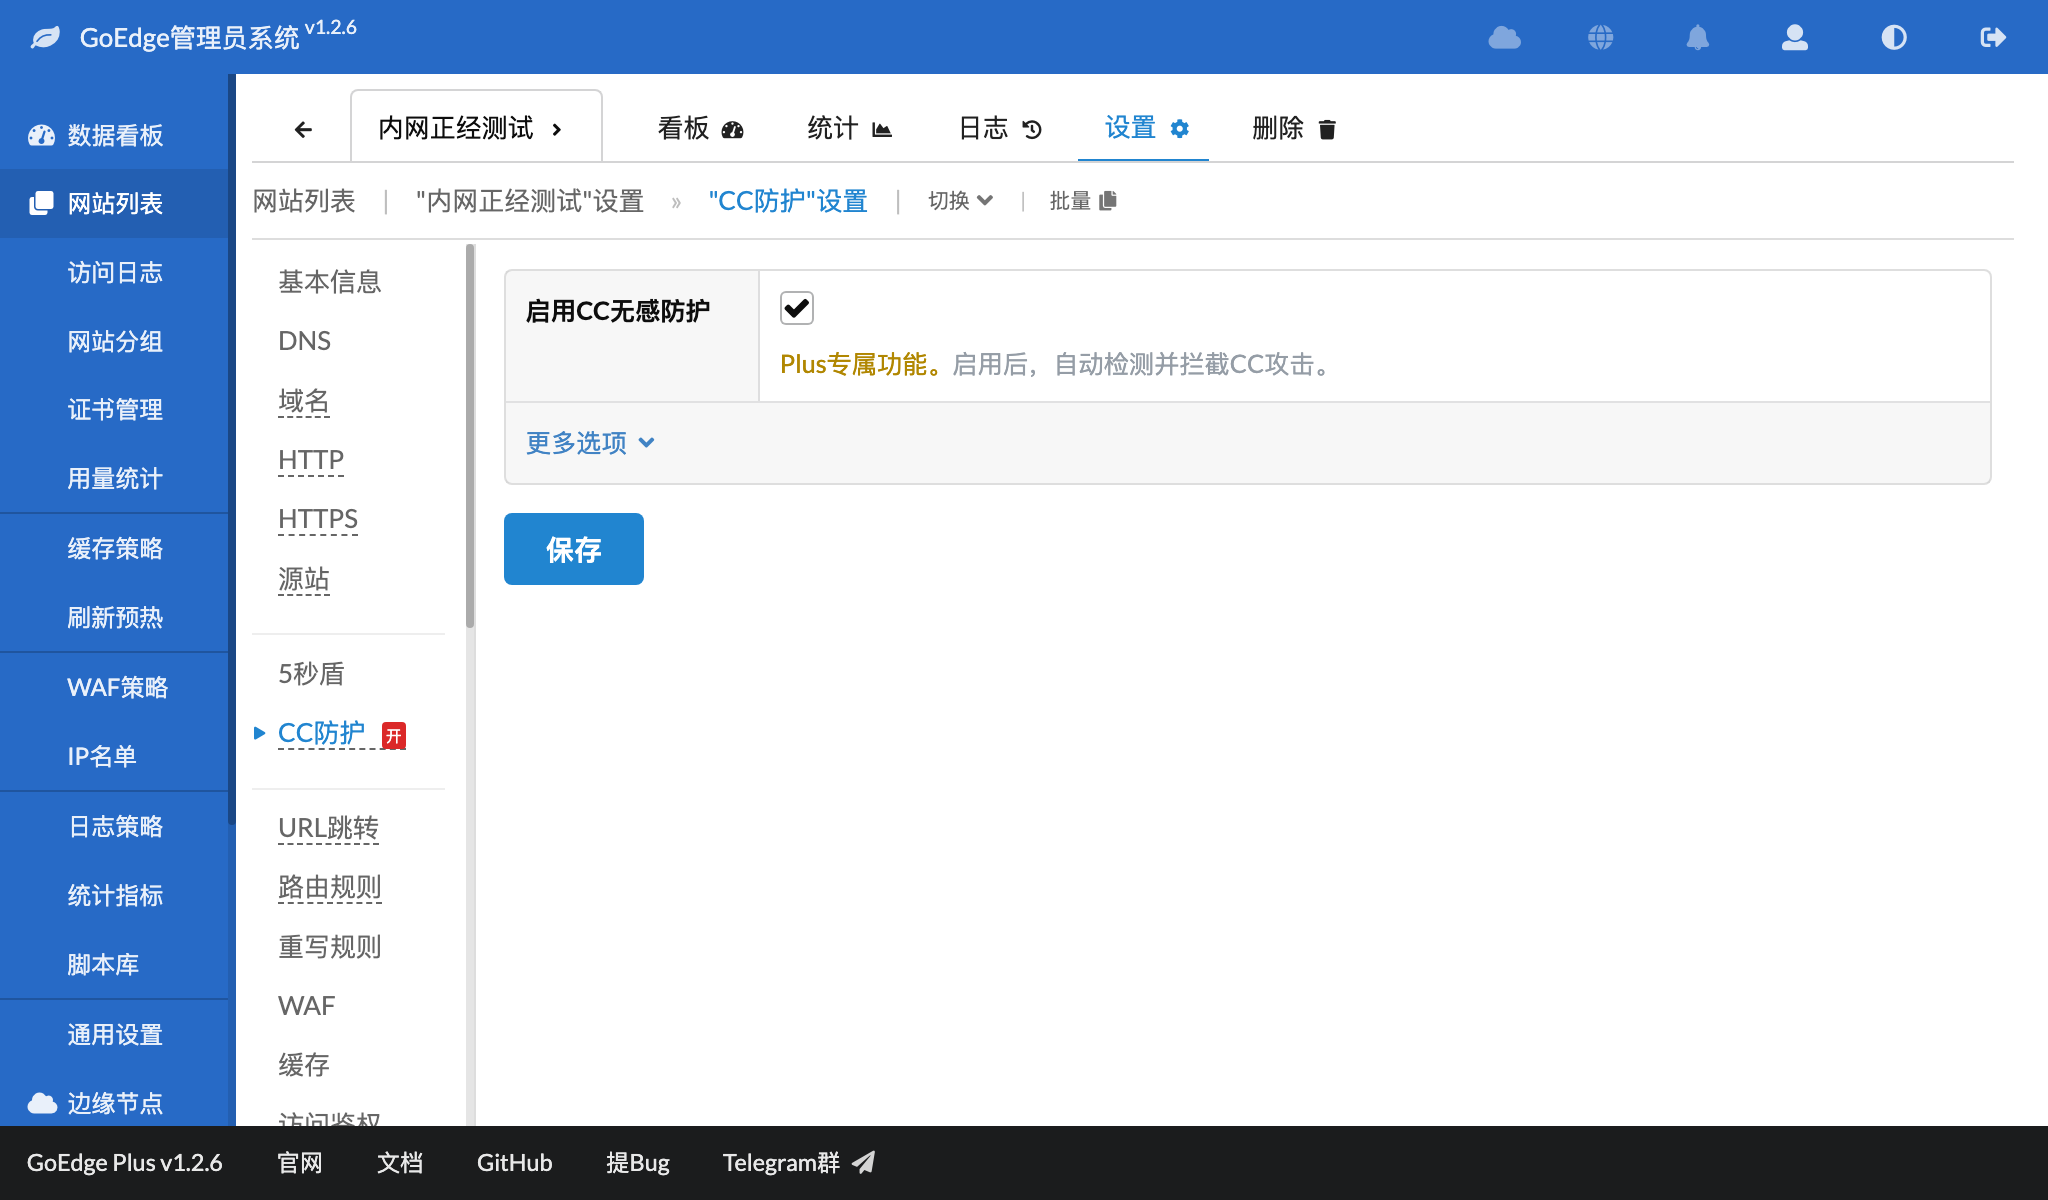Click "CC防护"设置 breadcrumb

788,201
